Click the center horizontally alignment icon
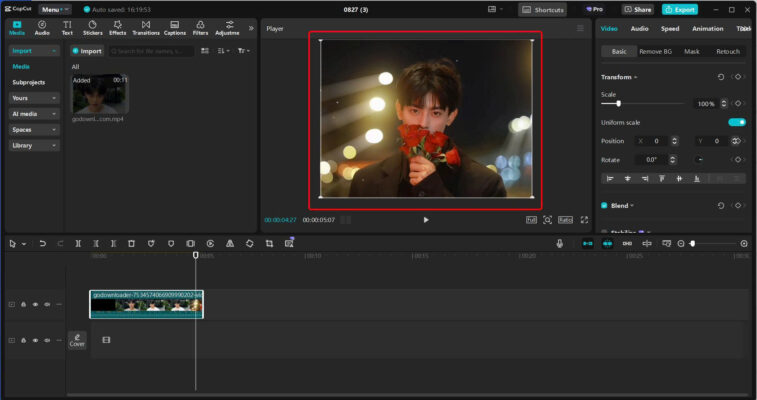Screen dimensions: 757x400 point(628,179)
